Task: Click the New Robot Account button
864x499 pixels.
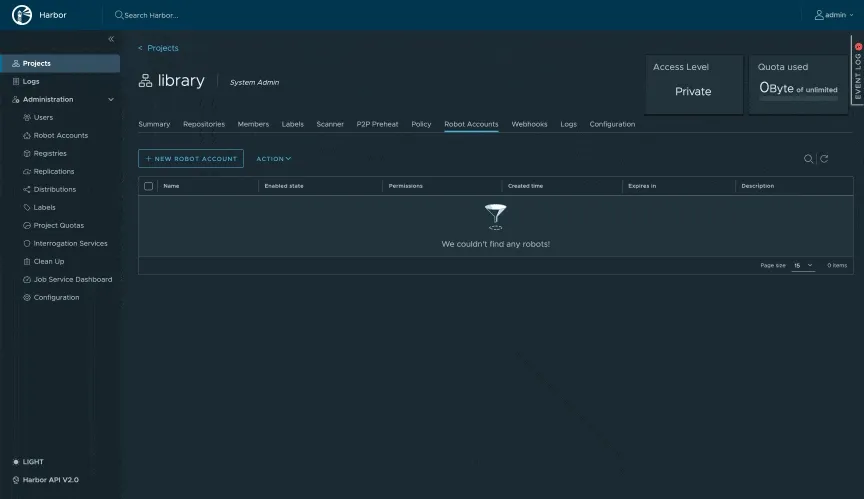Action: tap(190, 159)
